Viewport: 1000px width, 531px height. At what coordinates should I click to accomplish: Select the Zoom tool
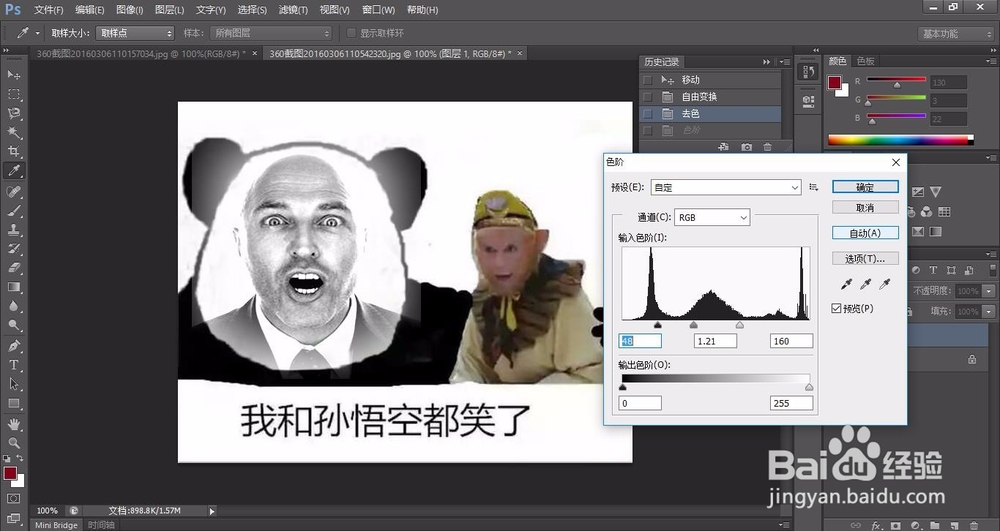coord(13,442)
